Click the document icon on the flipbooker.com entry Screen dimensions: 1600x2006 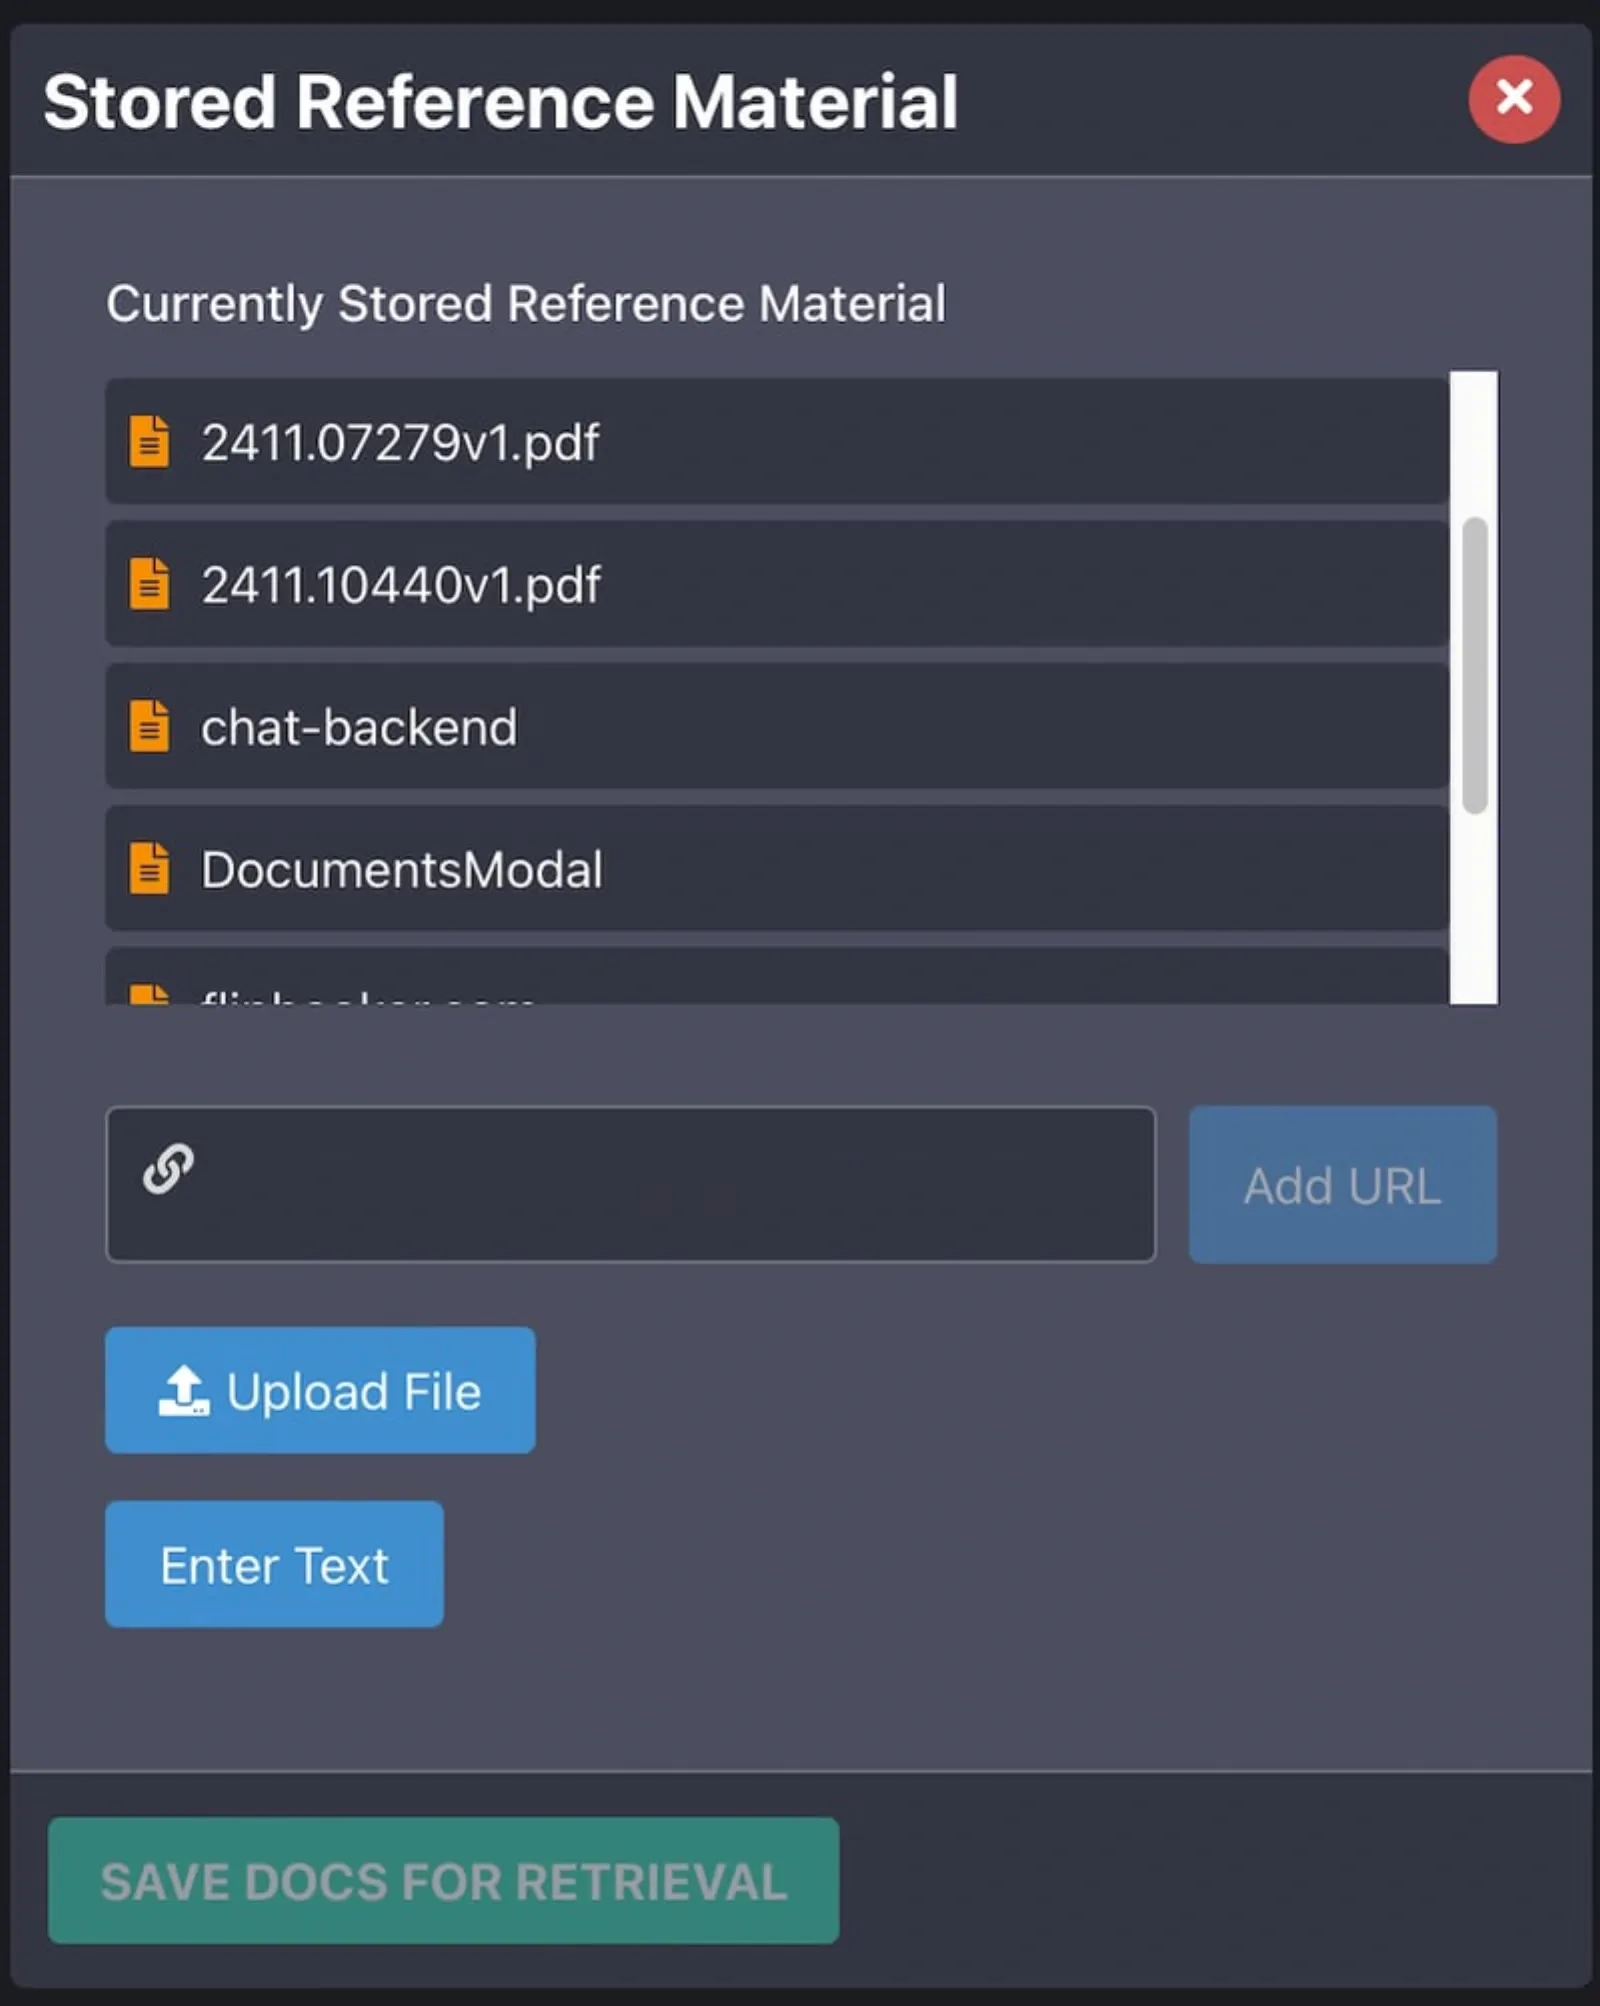[150, 997]
